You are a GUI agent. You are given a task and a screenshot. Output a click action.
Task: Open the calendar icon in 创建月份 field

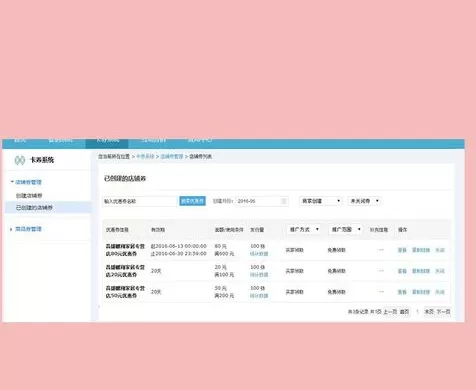pyautogui.click(x=284, y=201)
